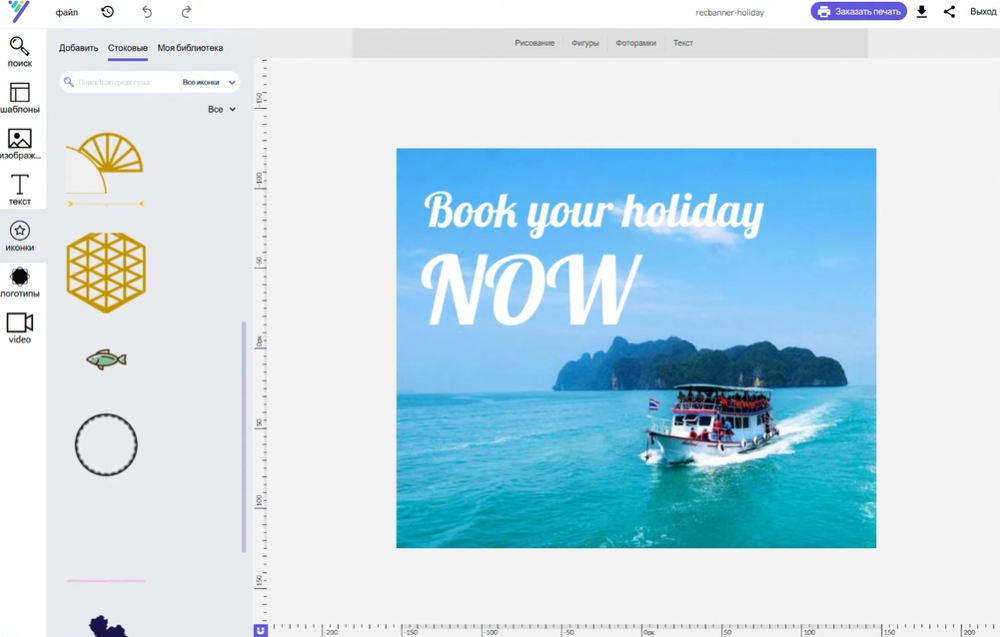Image resolution: width=1000 pixels, height=637 pixels.
Task: Open the icons (иконки) panel
Action: 20,236
